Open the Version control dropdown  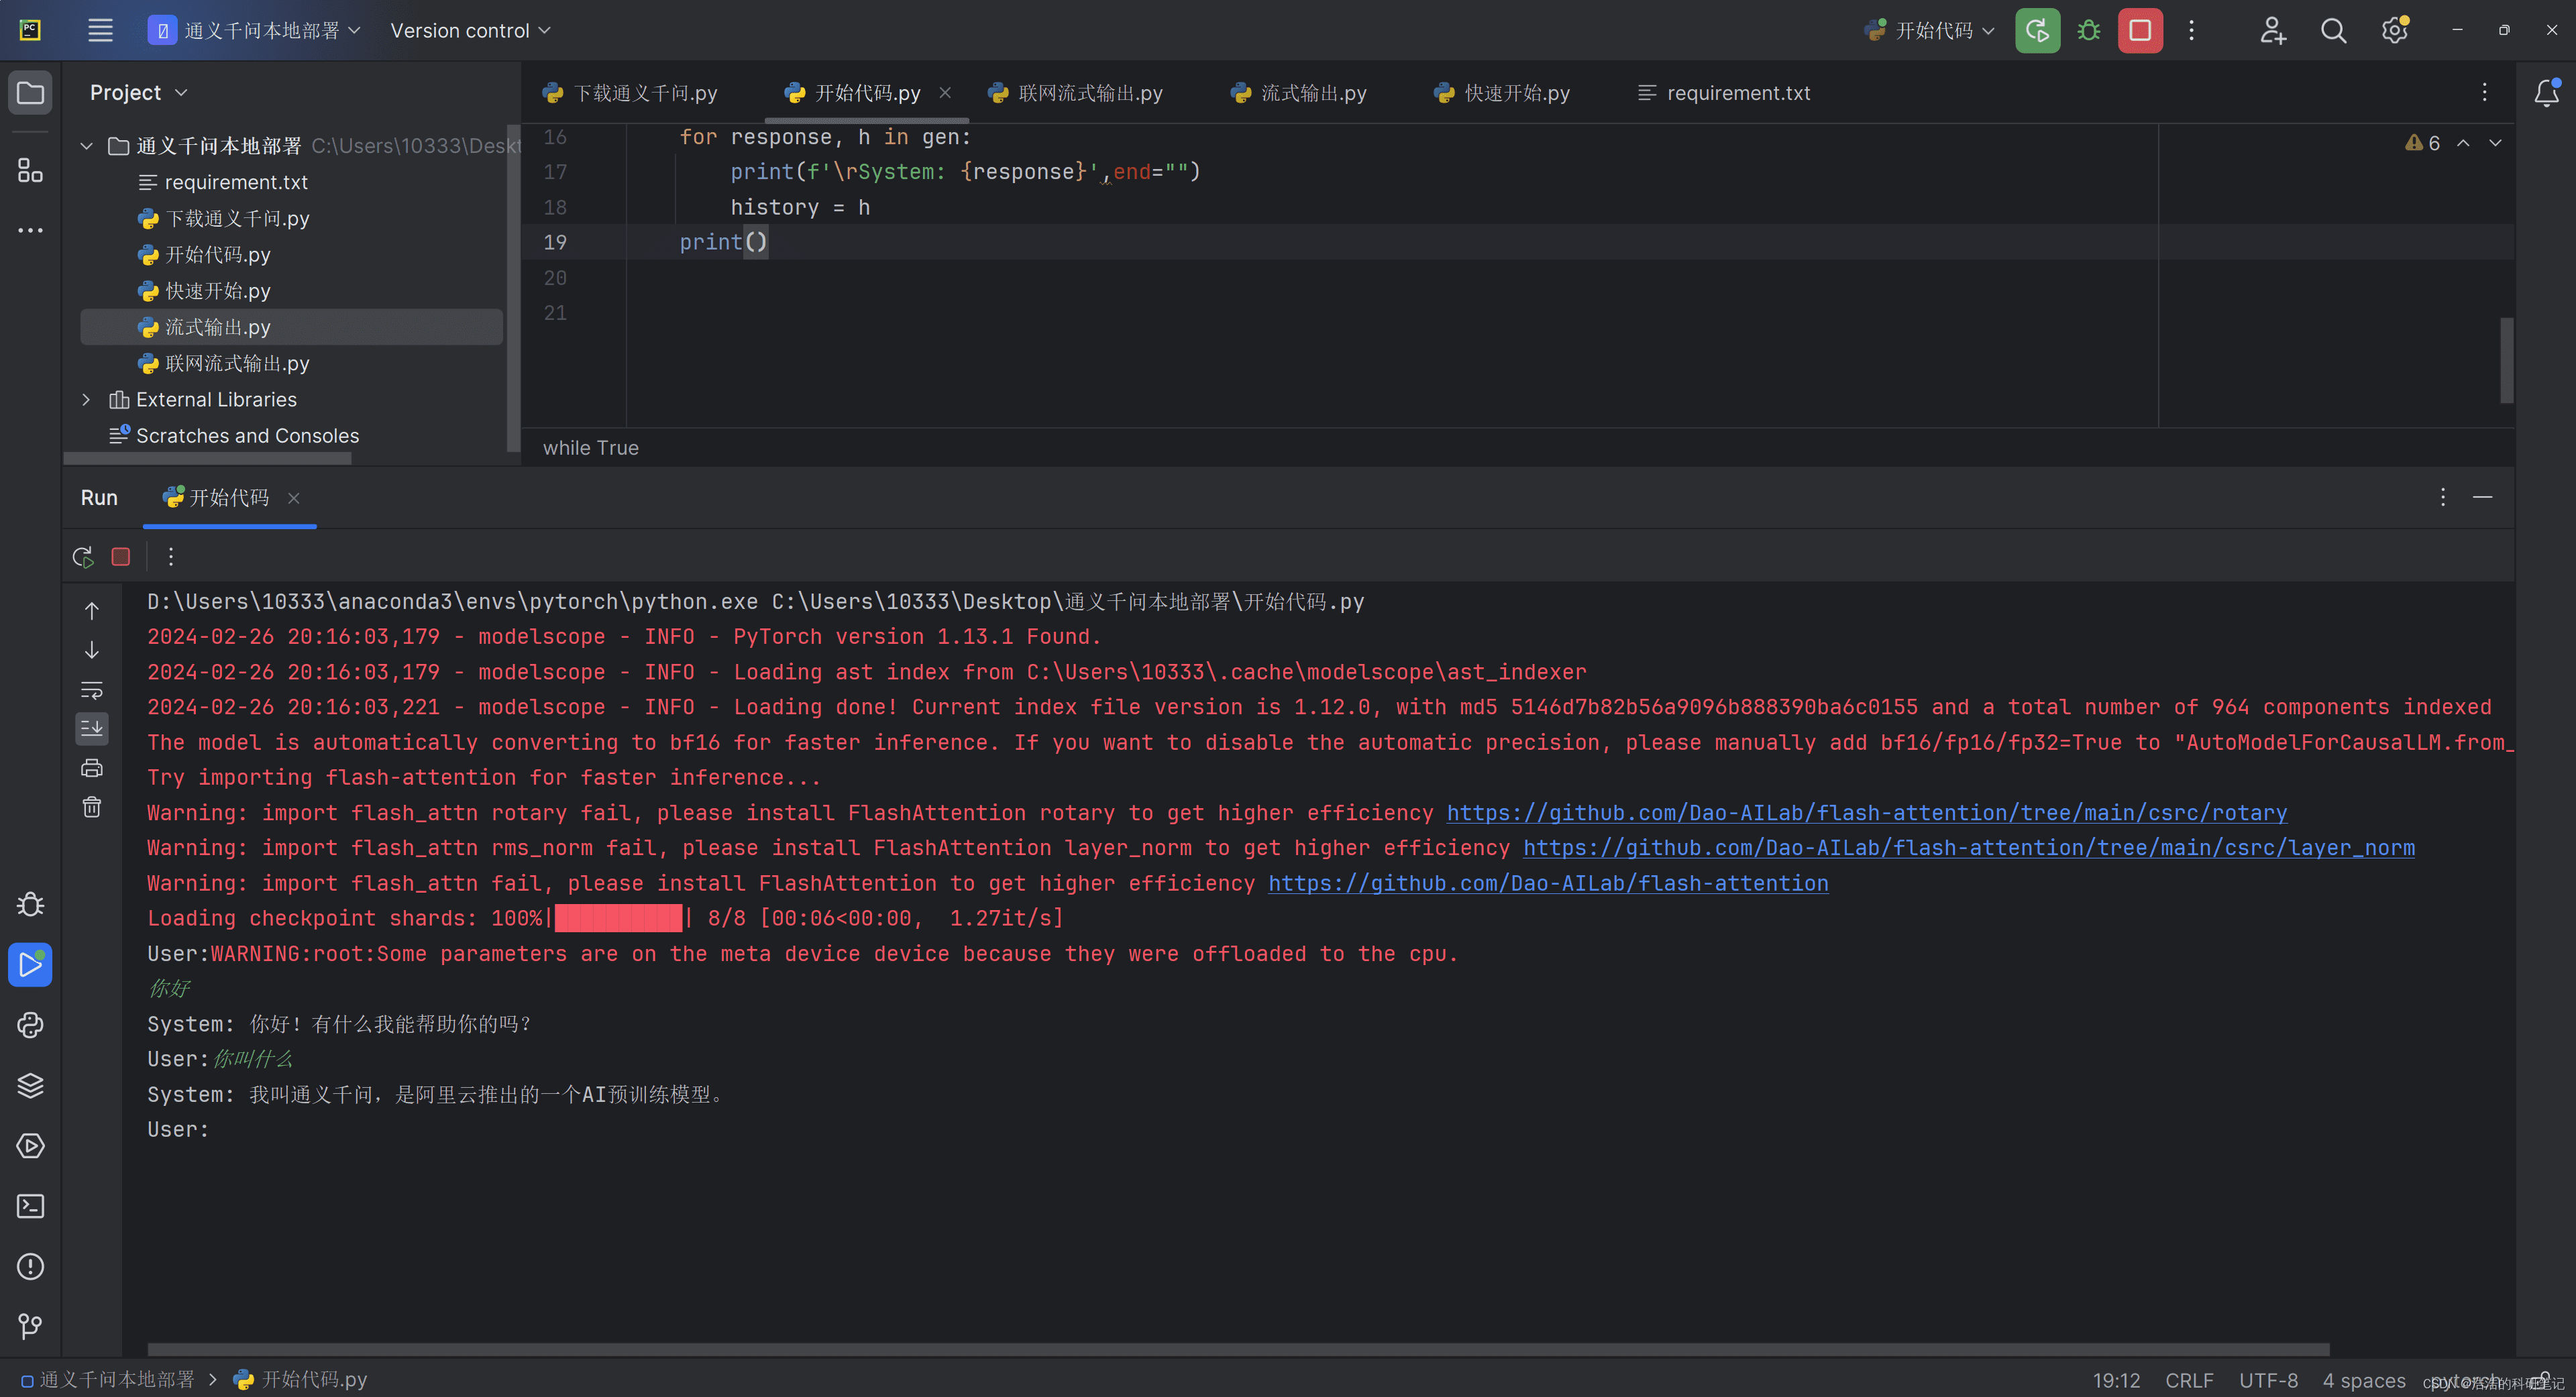coord(470,30)
